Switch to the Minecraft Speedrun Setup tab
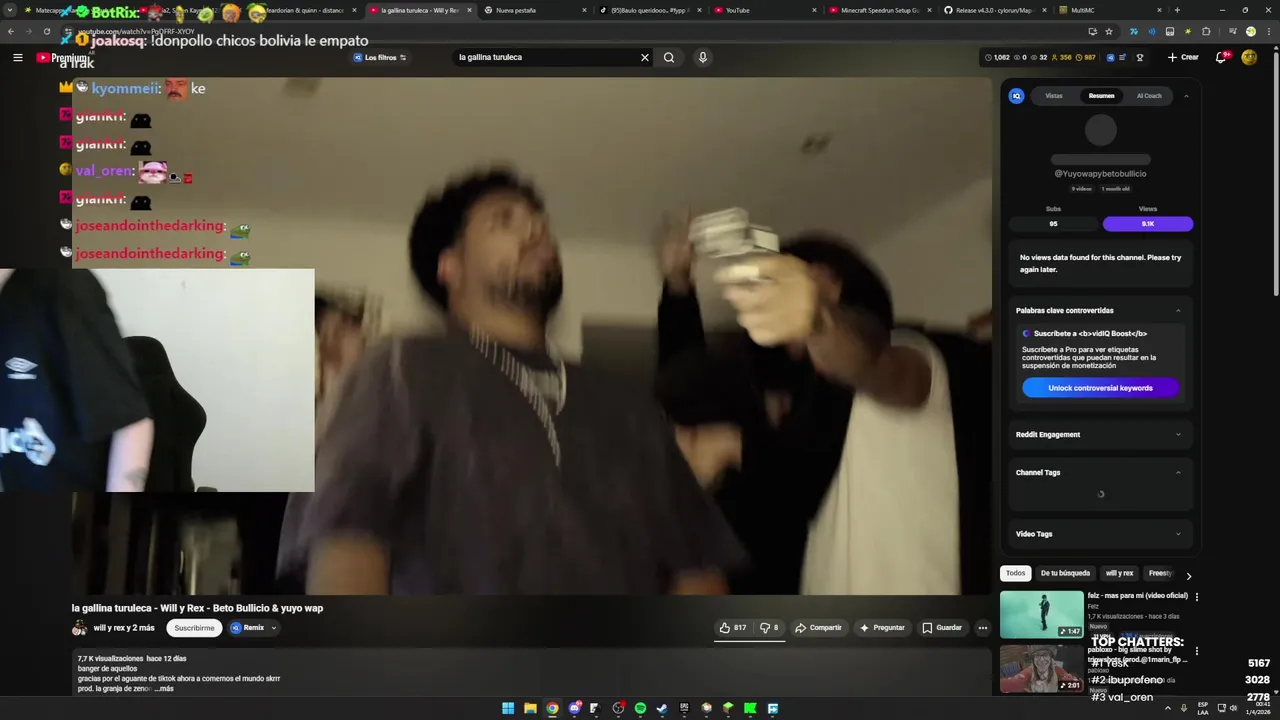 (x=879, y=10)
